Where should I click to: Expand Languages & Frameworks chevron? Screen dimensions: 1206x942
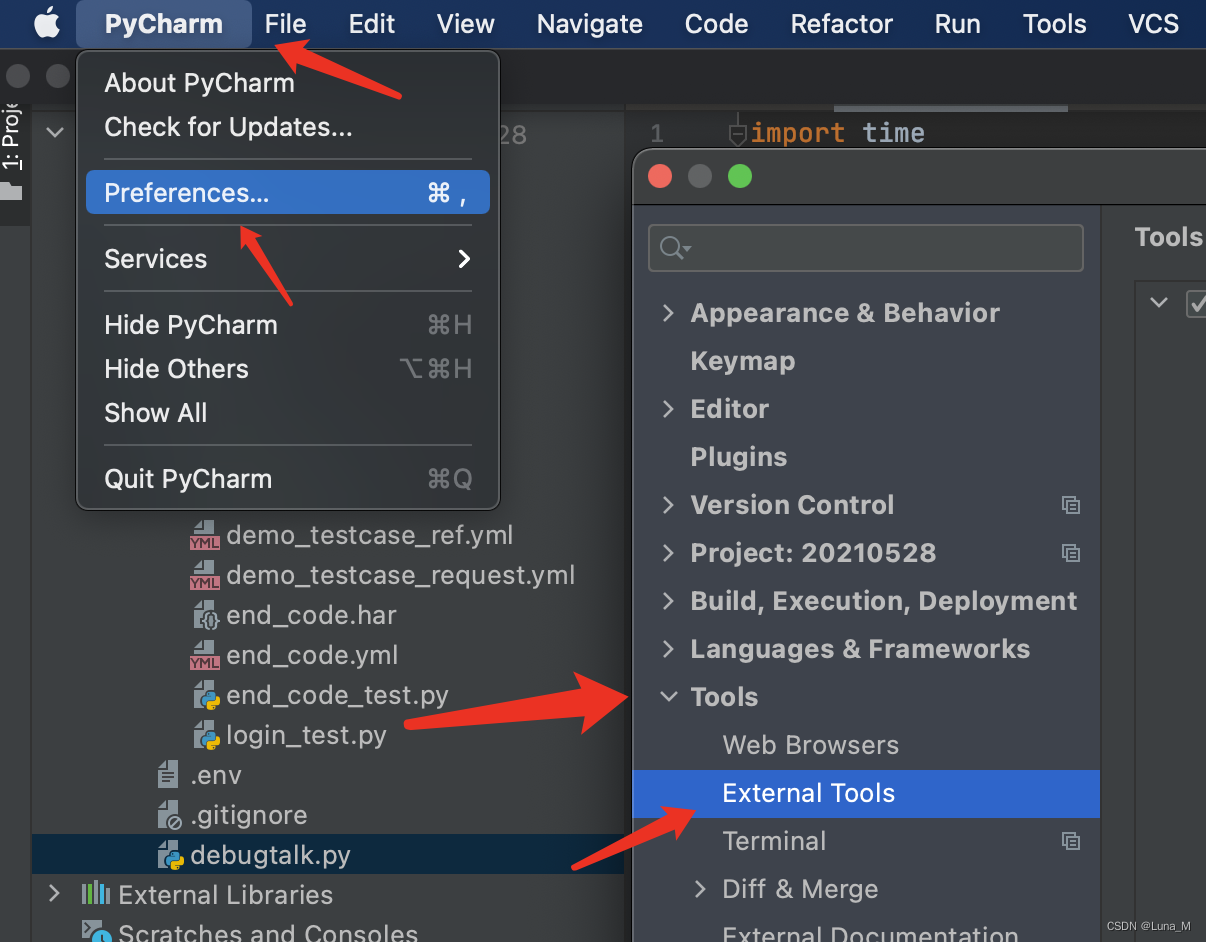(x=668, y=649)
